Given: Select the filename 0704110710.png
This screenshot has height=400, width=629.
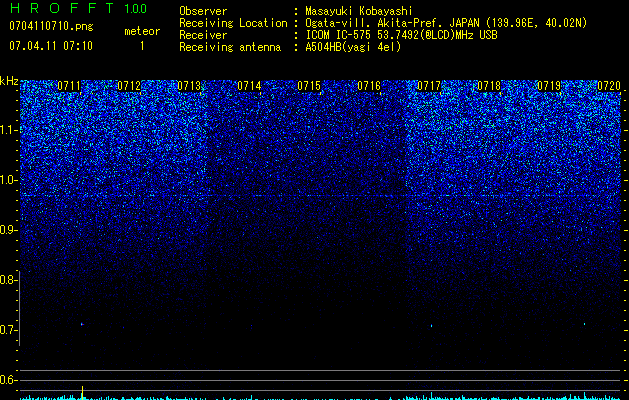Looking at the screenshot, I should (51, 26).
